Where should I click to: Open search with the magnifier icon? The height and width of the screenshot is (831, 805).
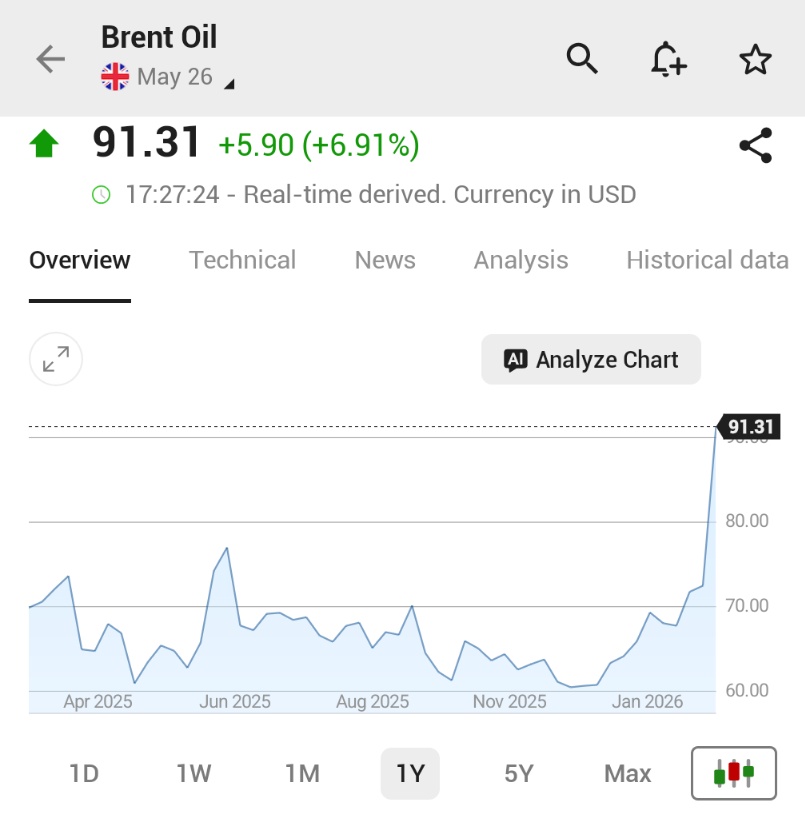point(582,60)
